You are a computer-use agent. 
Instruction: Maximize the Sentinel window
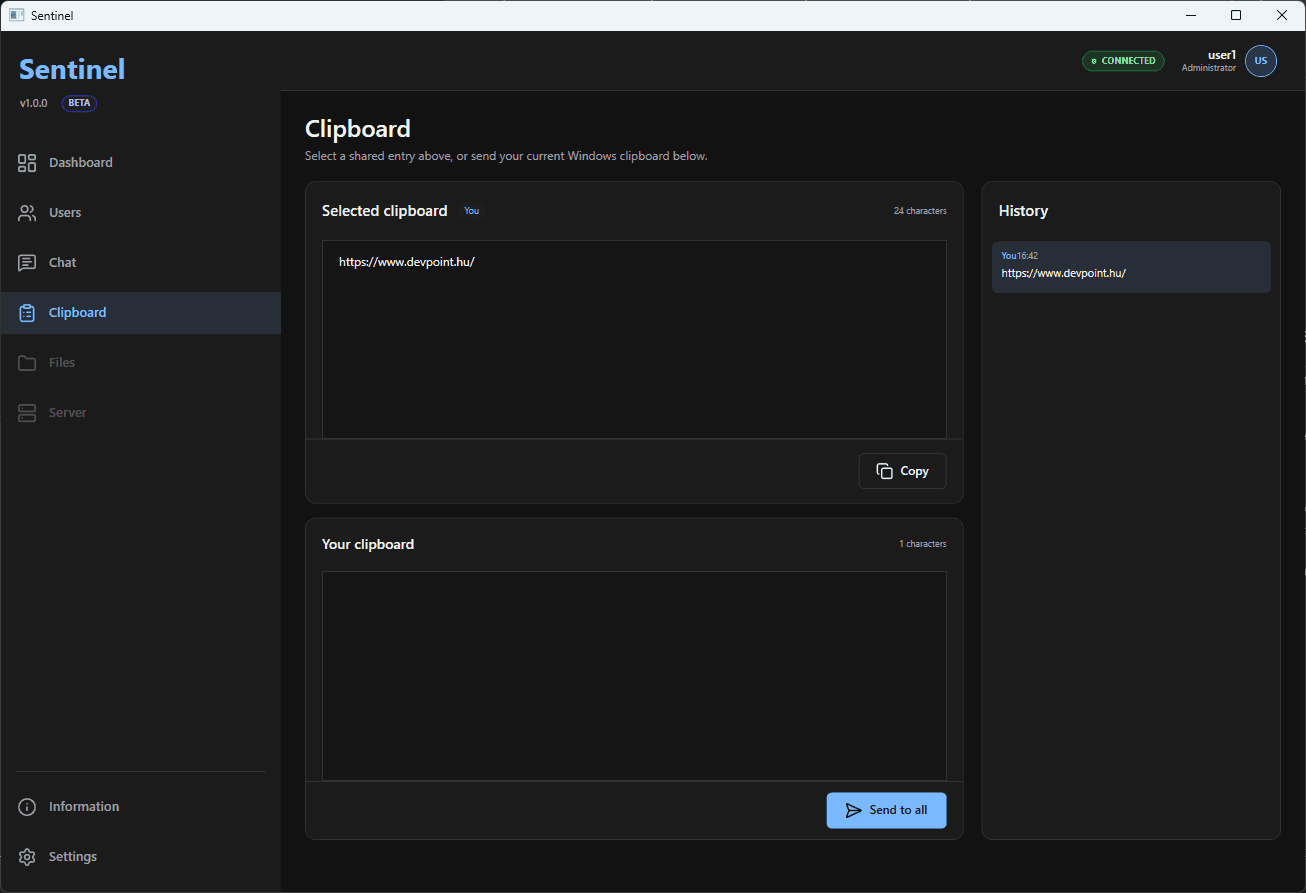point(1236,15)
